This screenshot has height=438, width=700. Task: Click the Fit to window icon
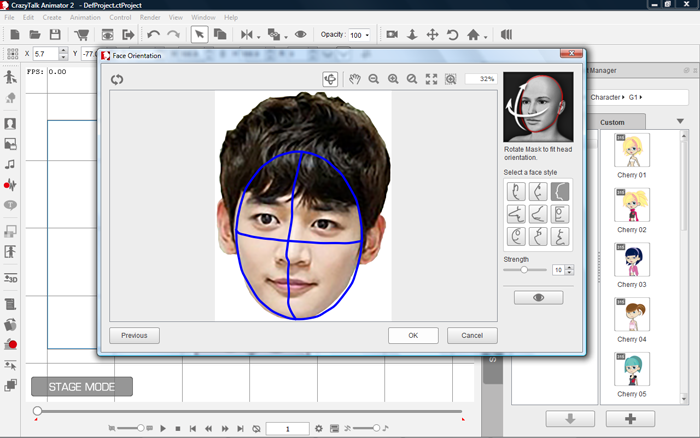[x=432, y=79]
